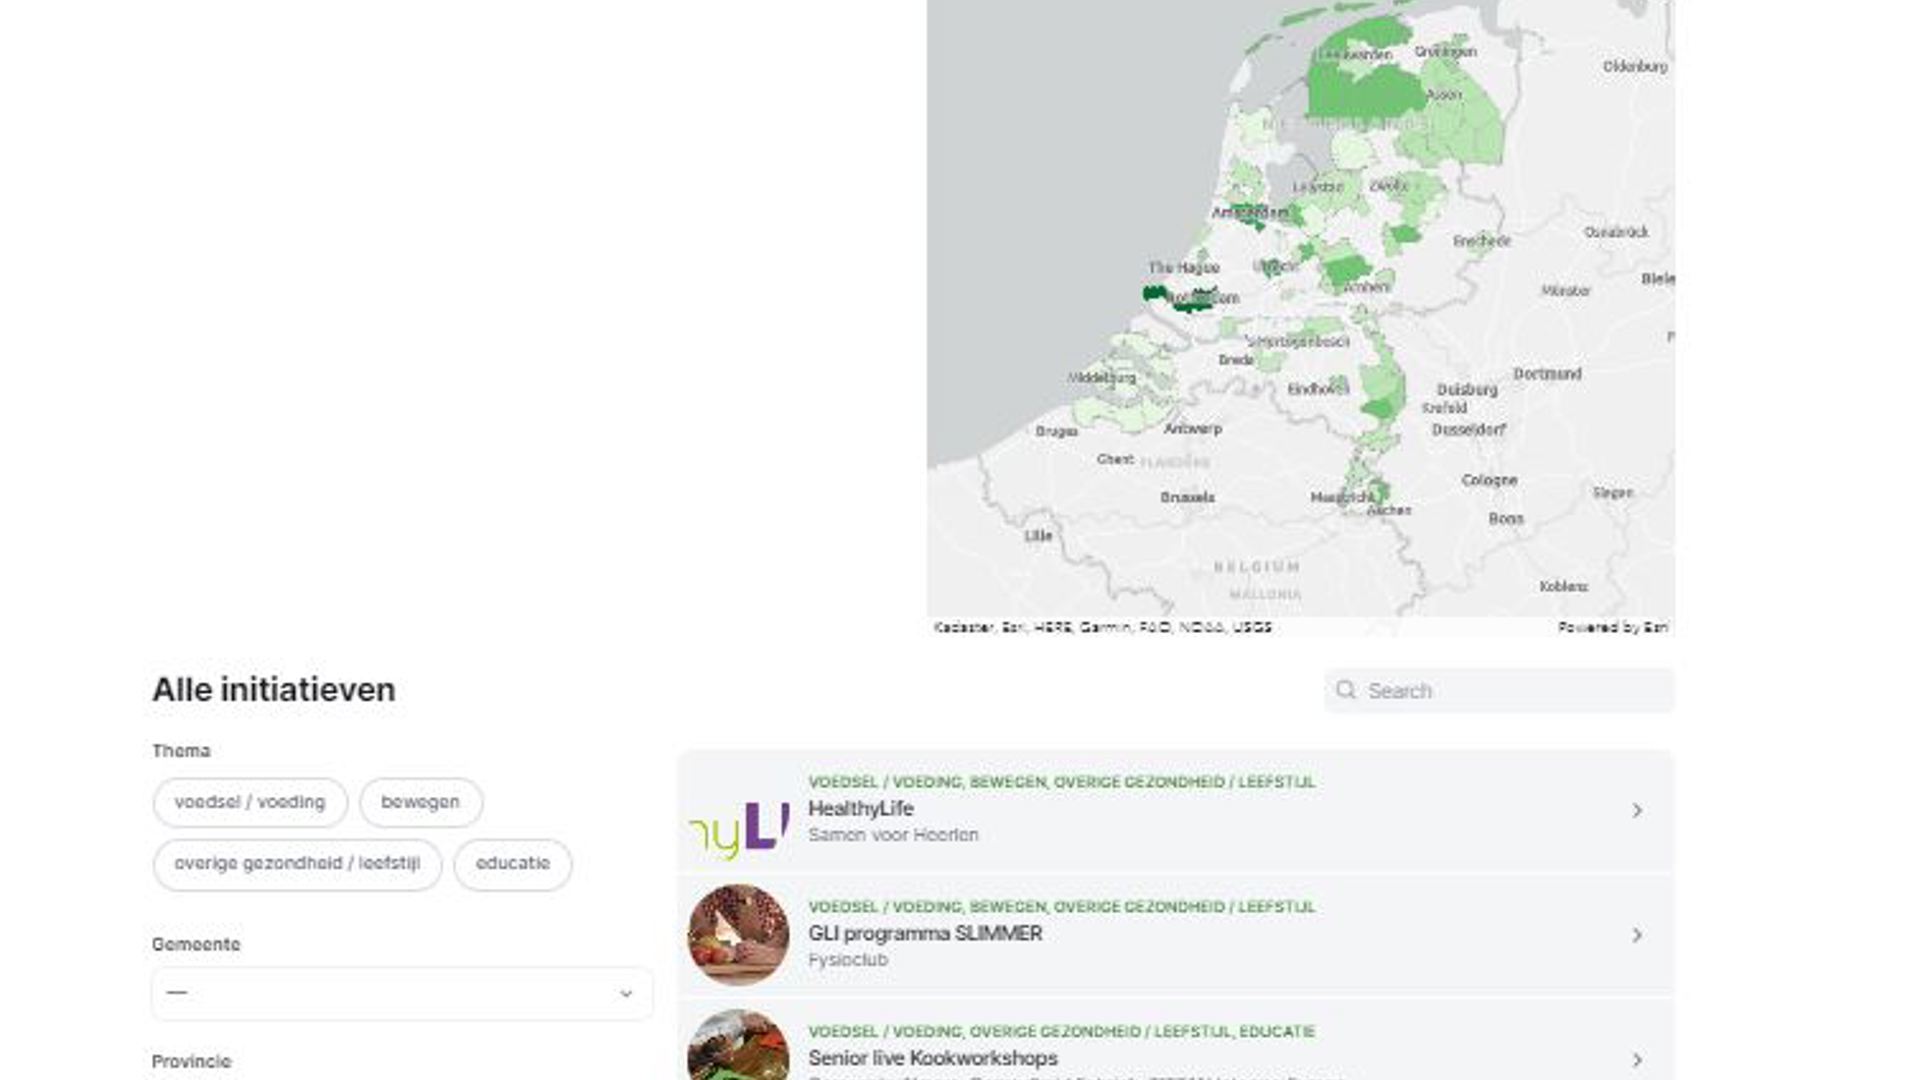
Task: Click chevron arrow for GLI programma SLIMMER
Action: click(1637, 935)
